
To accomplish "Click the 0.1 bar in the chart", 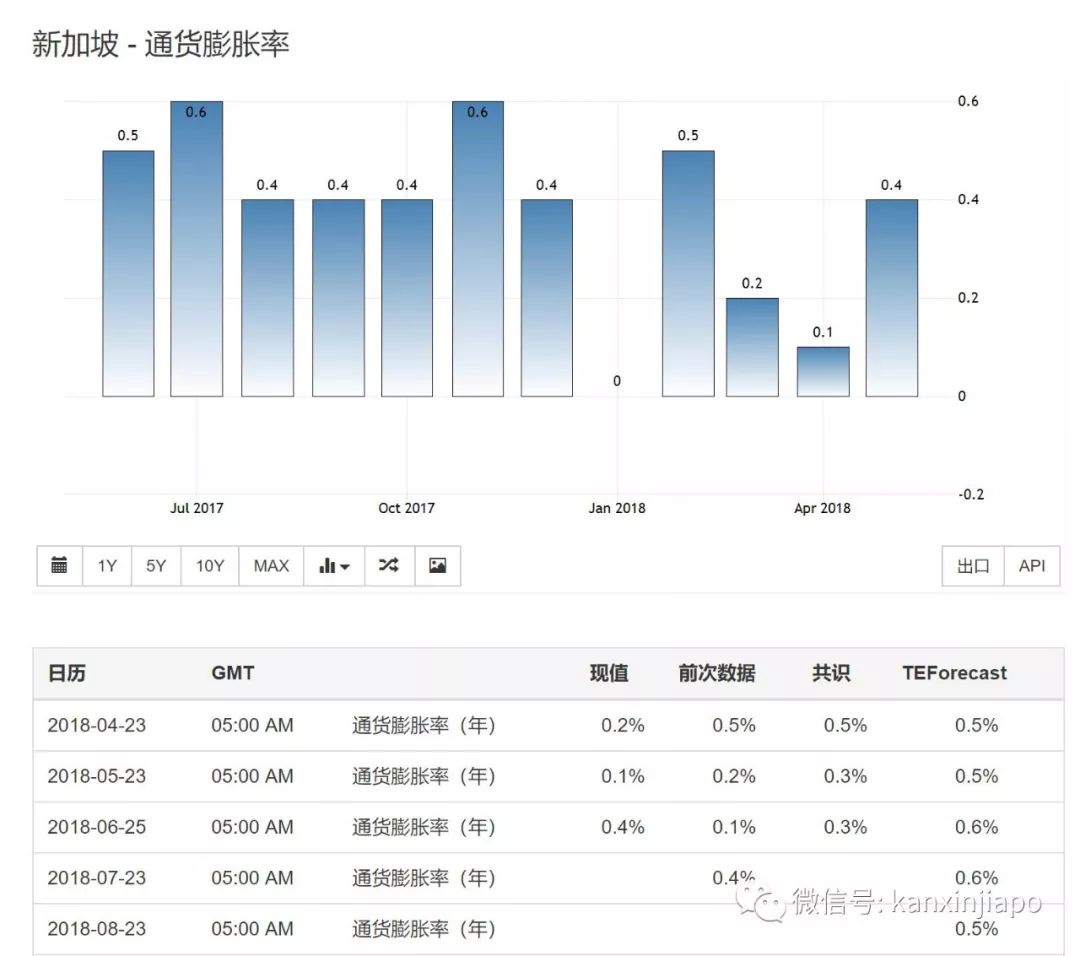I will pyautogui.click(x=823, y=372).
